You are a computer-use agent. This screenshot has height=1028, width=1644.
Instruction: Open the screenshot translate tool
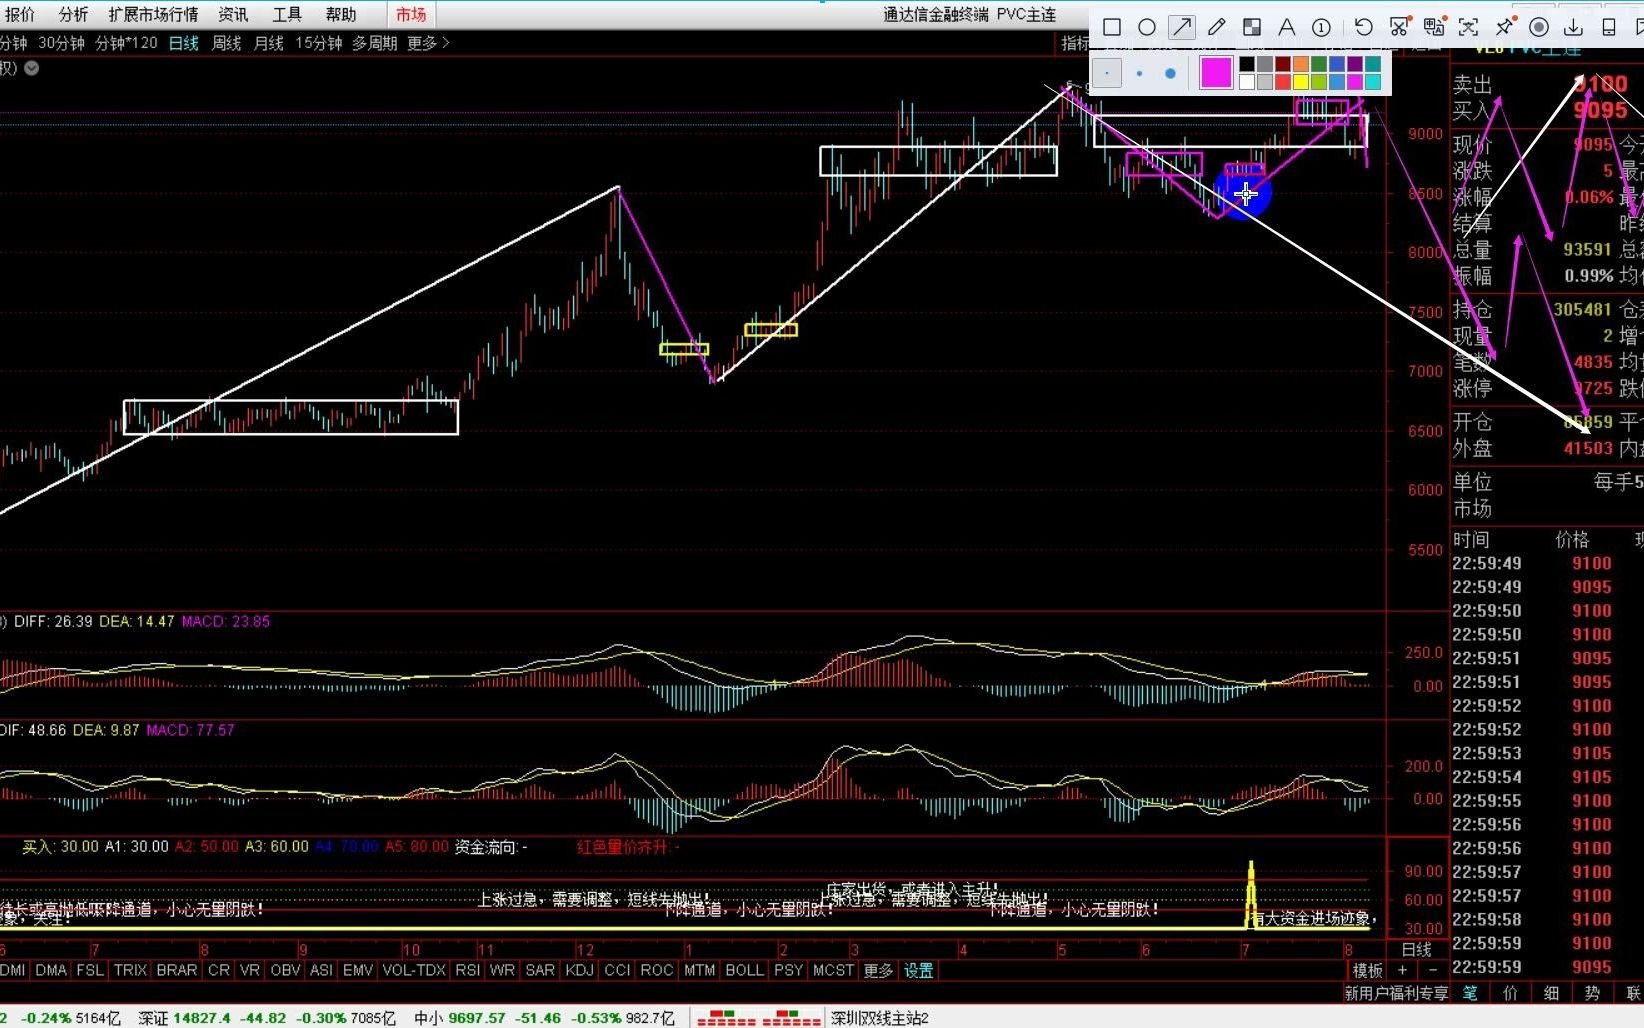1434,27
